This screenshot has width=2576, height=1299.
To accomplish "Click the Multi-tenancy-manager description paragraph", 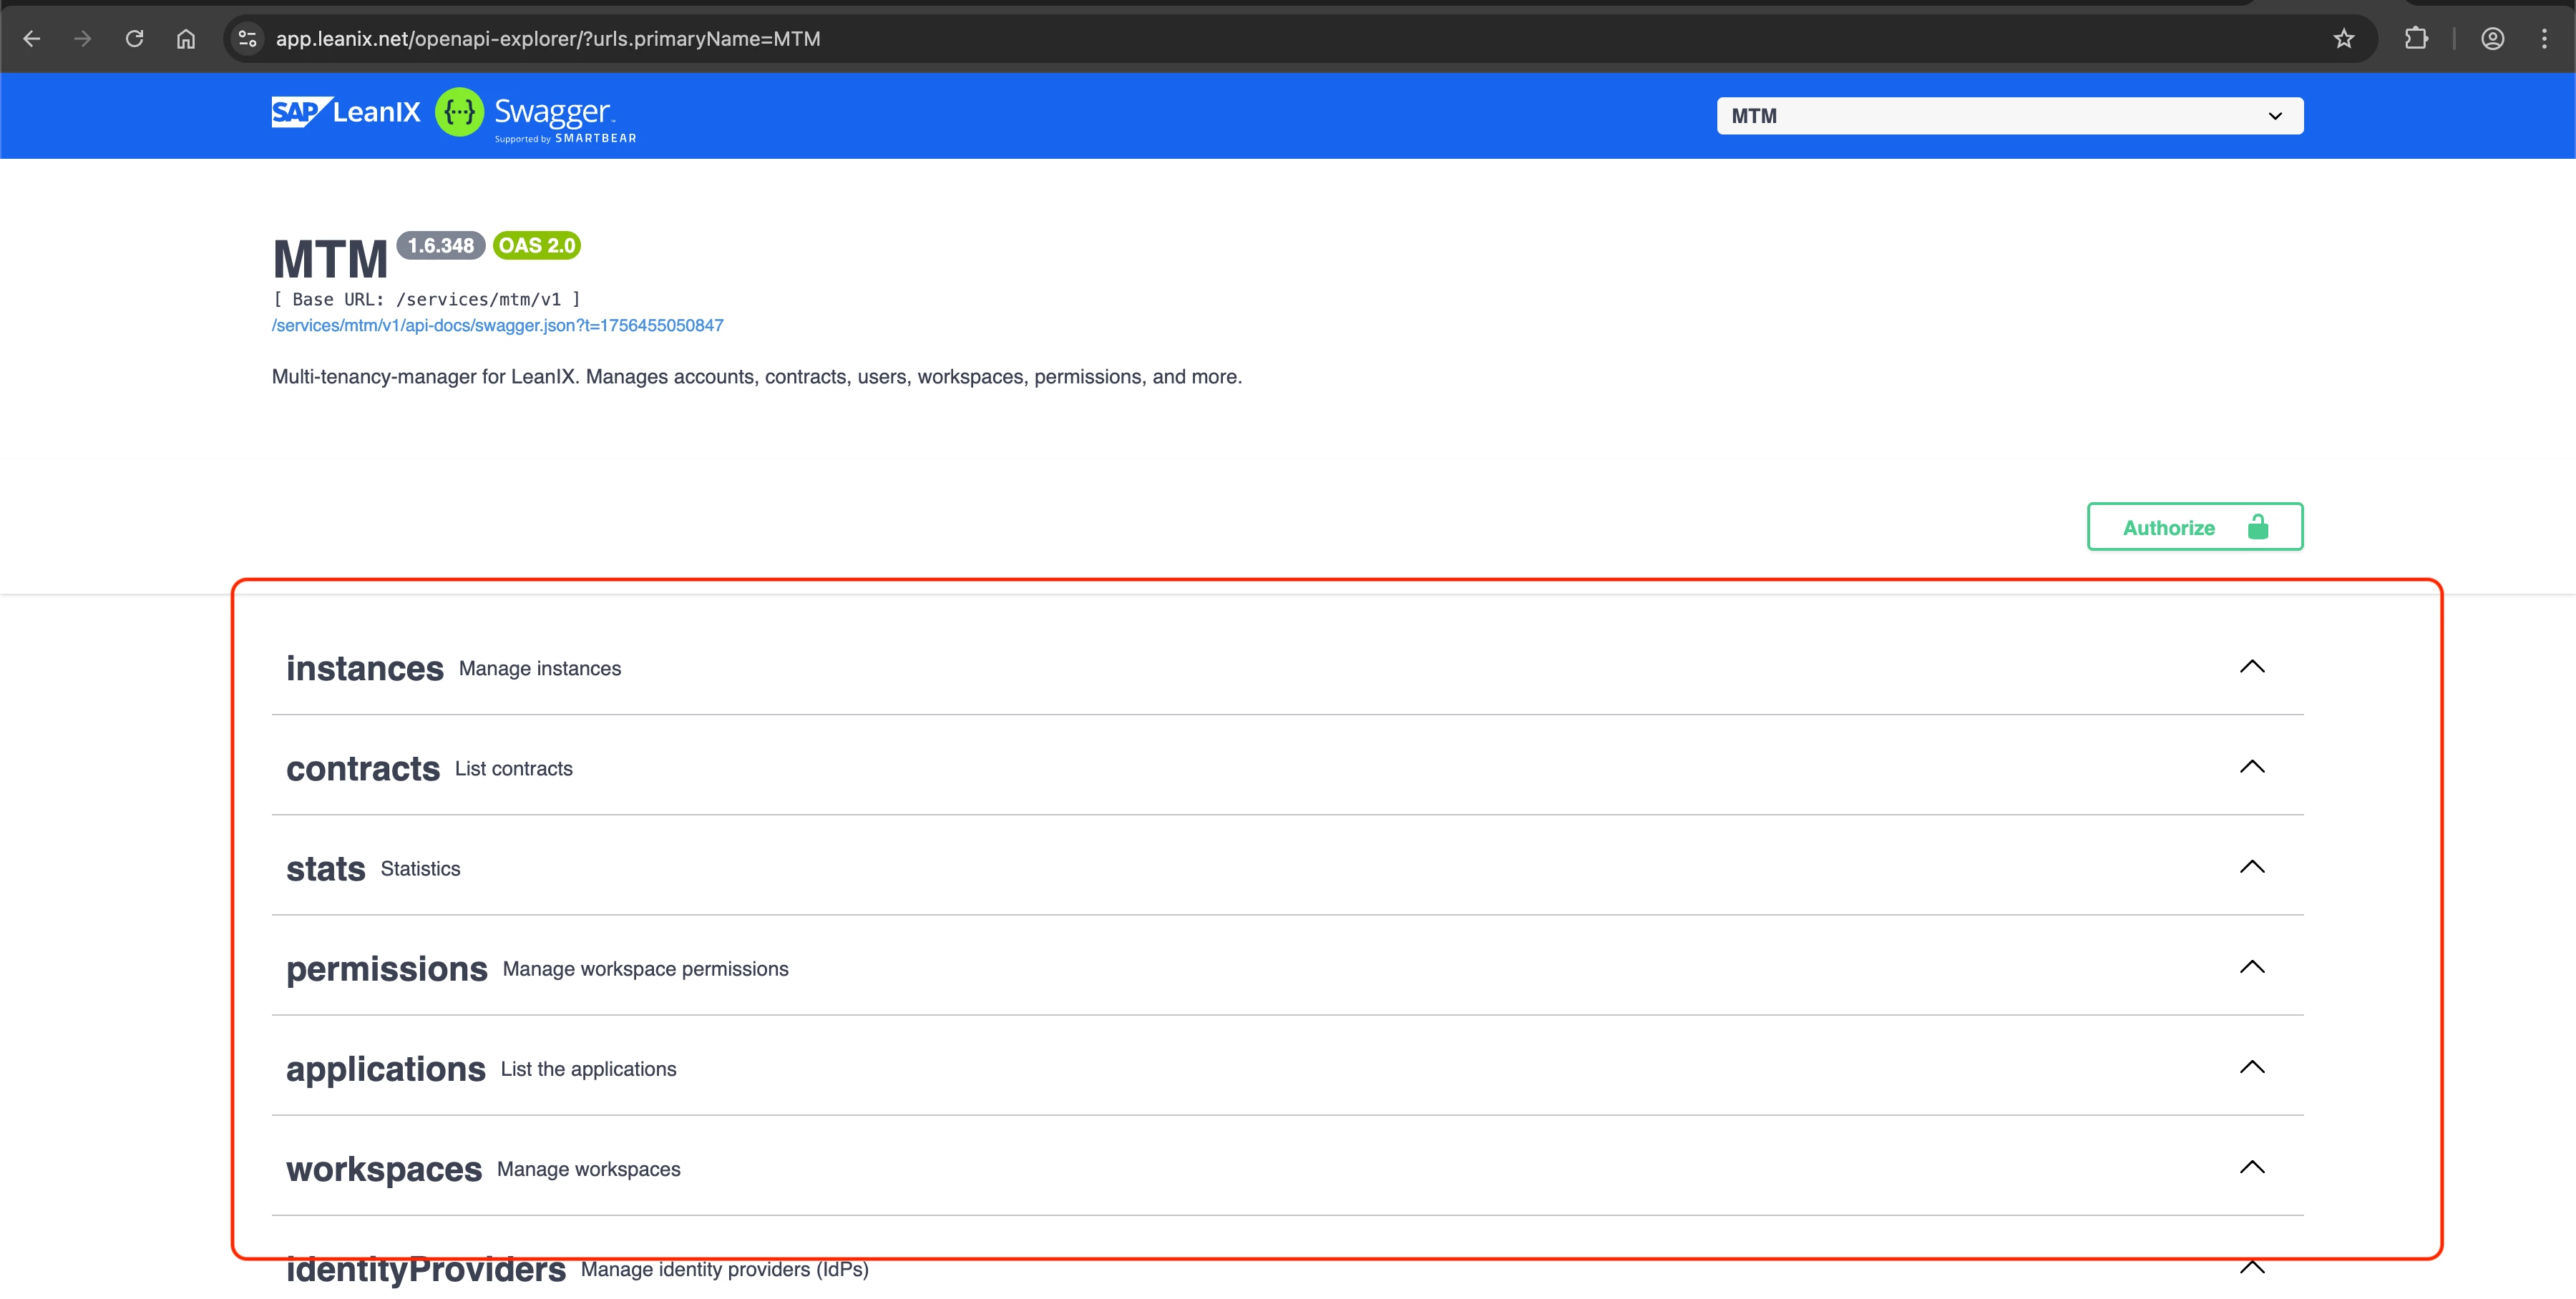I will [x=757, y=377].
